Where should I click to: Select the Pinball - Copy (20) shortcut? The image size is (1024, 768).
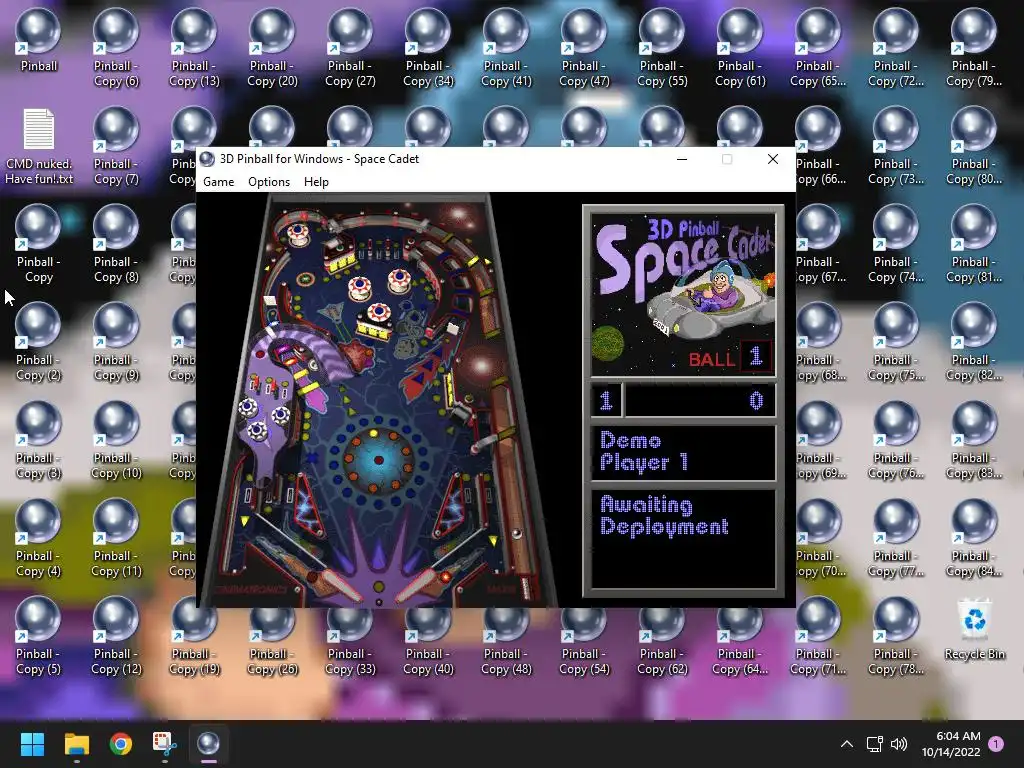pos(272,48)
